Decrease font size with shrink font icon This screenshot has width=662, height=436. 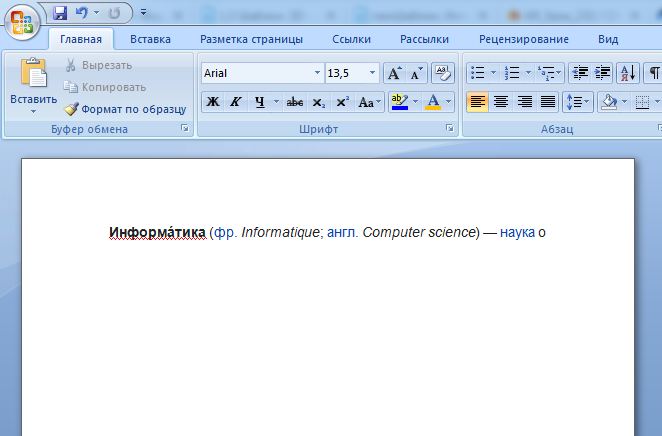click(x=416, y=73)
